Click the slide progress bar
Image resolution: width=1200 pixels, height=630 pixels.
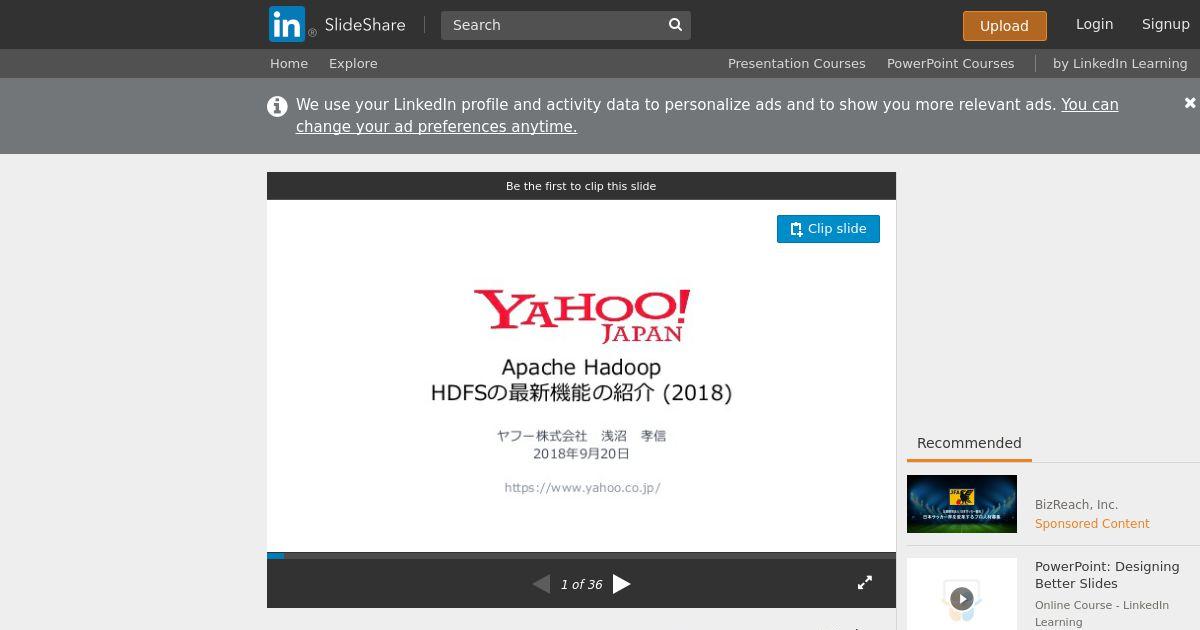[x=581, y=555]
